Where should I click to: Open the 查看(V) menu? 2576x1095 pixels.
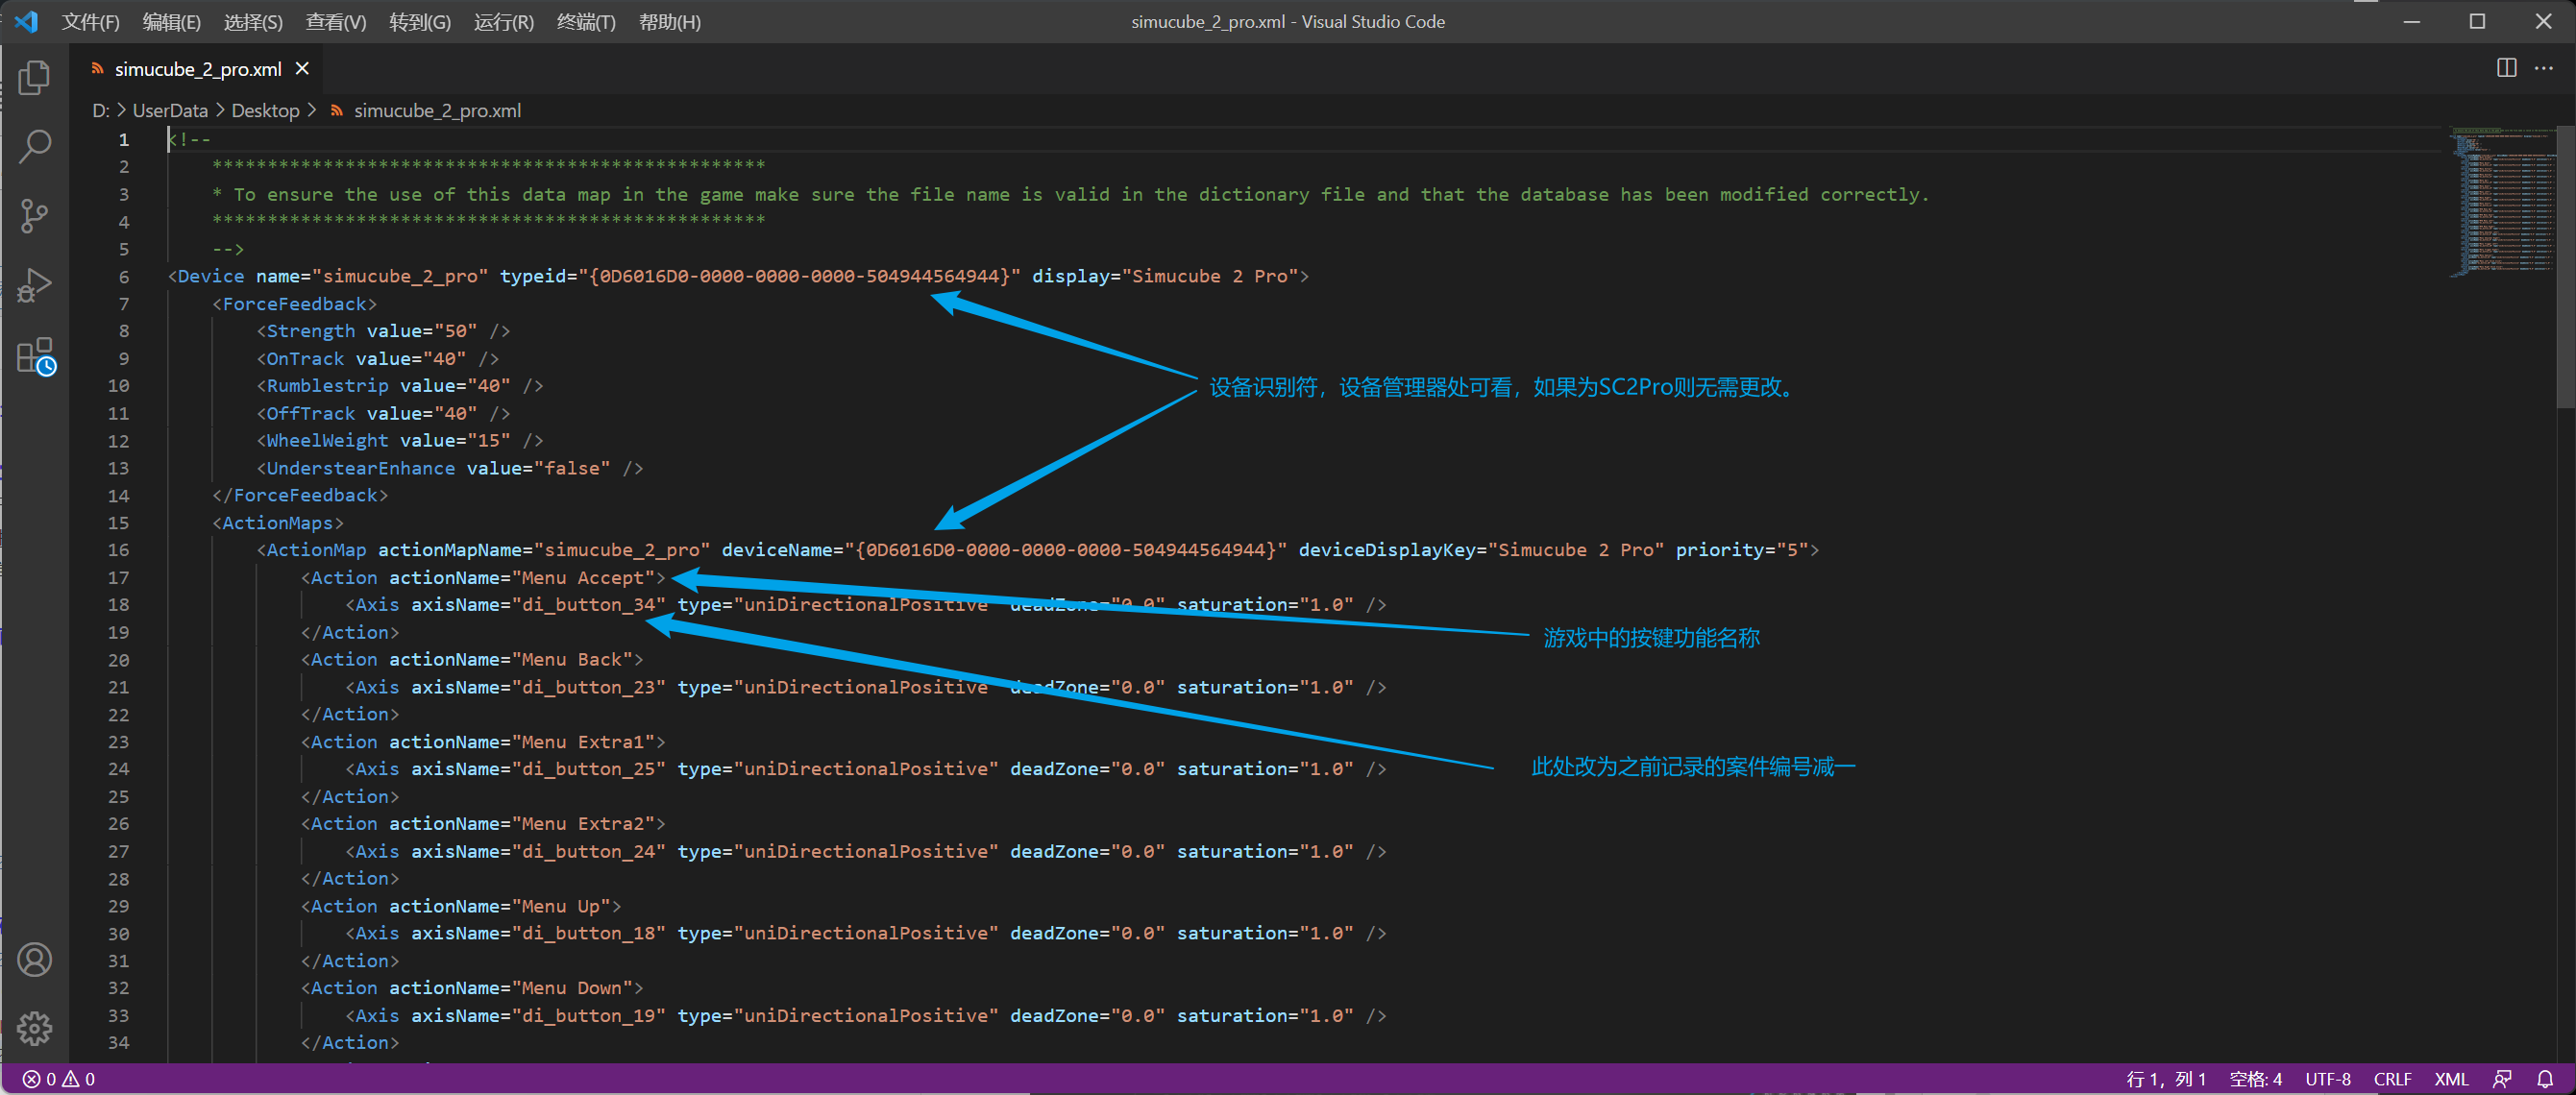(336, 22)
